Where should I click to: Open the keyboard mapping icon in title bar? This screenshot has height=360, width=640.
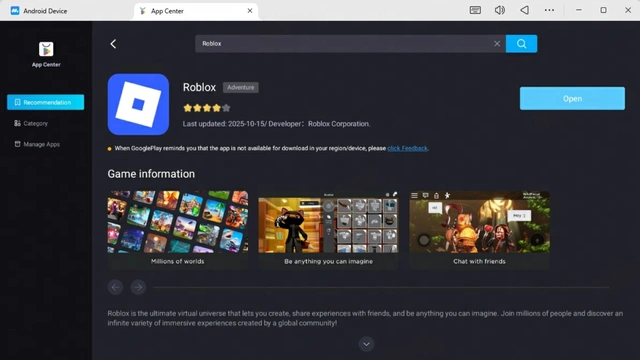(475, 10)
